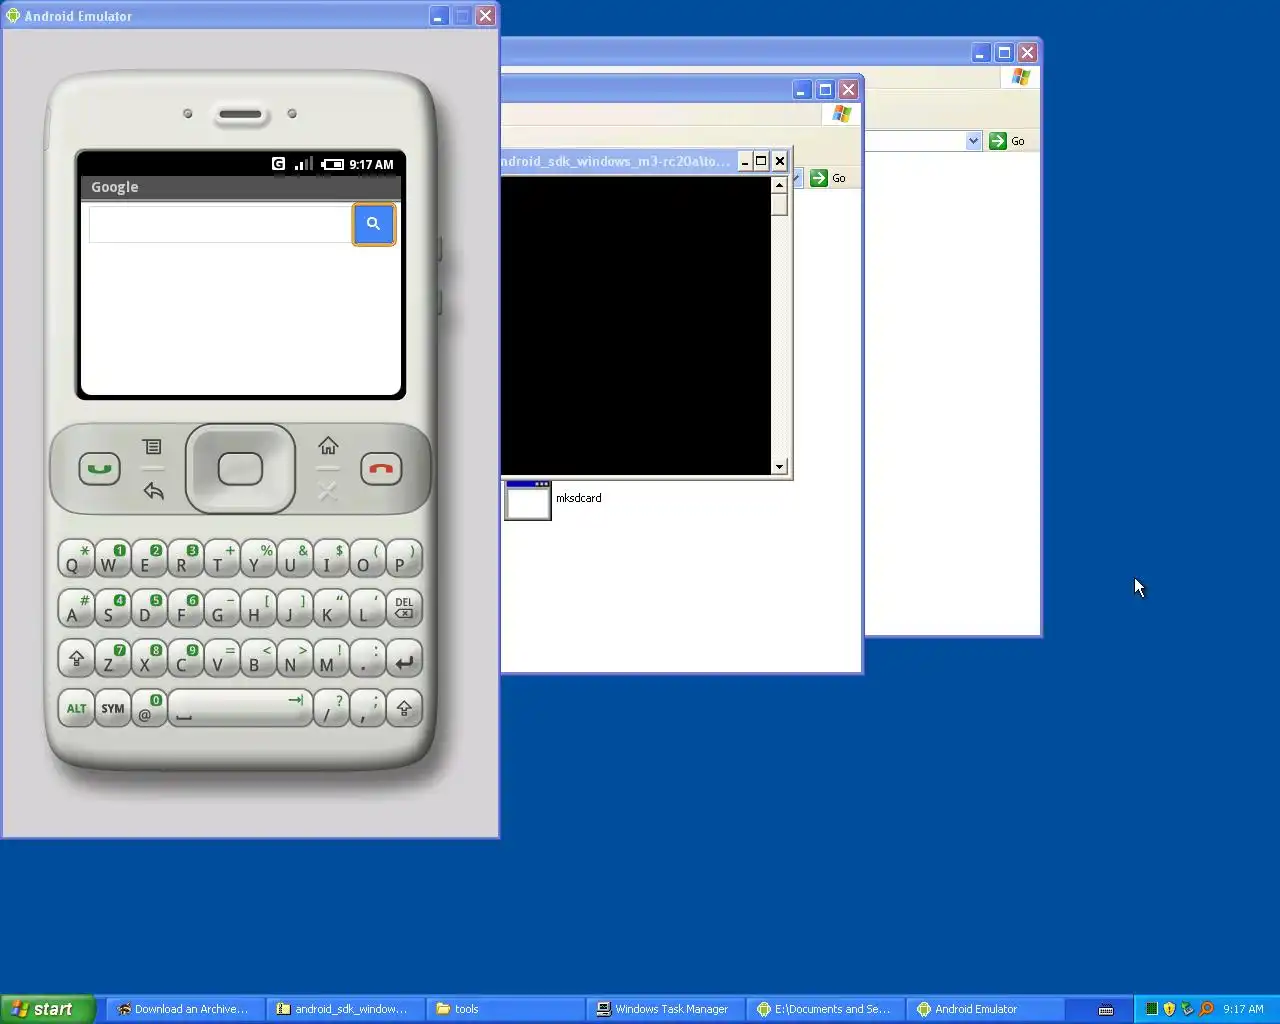Screen dimensions: 1280x1024
Task: Tap the left shift key on keyboard
Action: (x=76, y=659)
